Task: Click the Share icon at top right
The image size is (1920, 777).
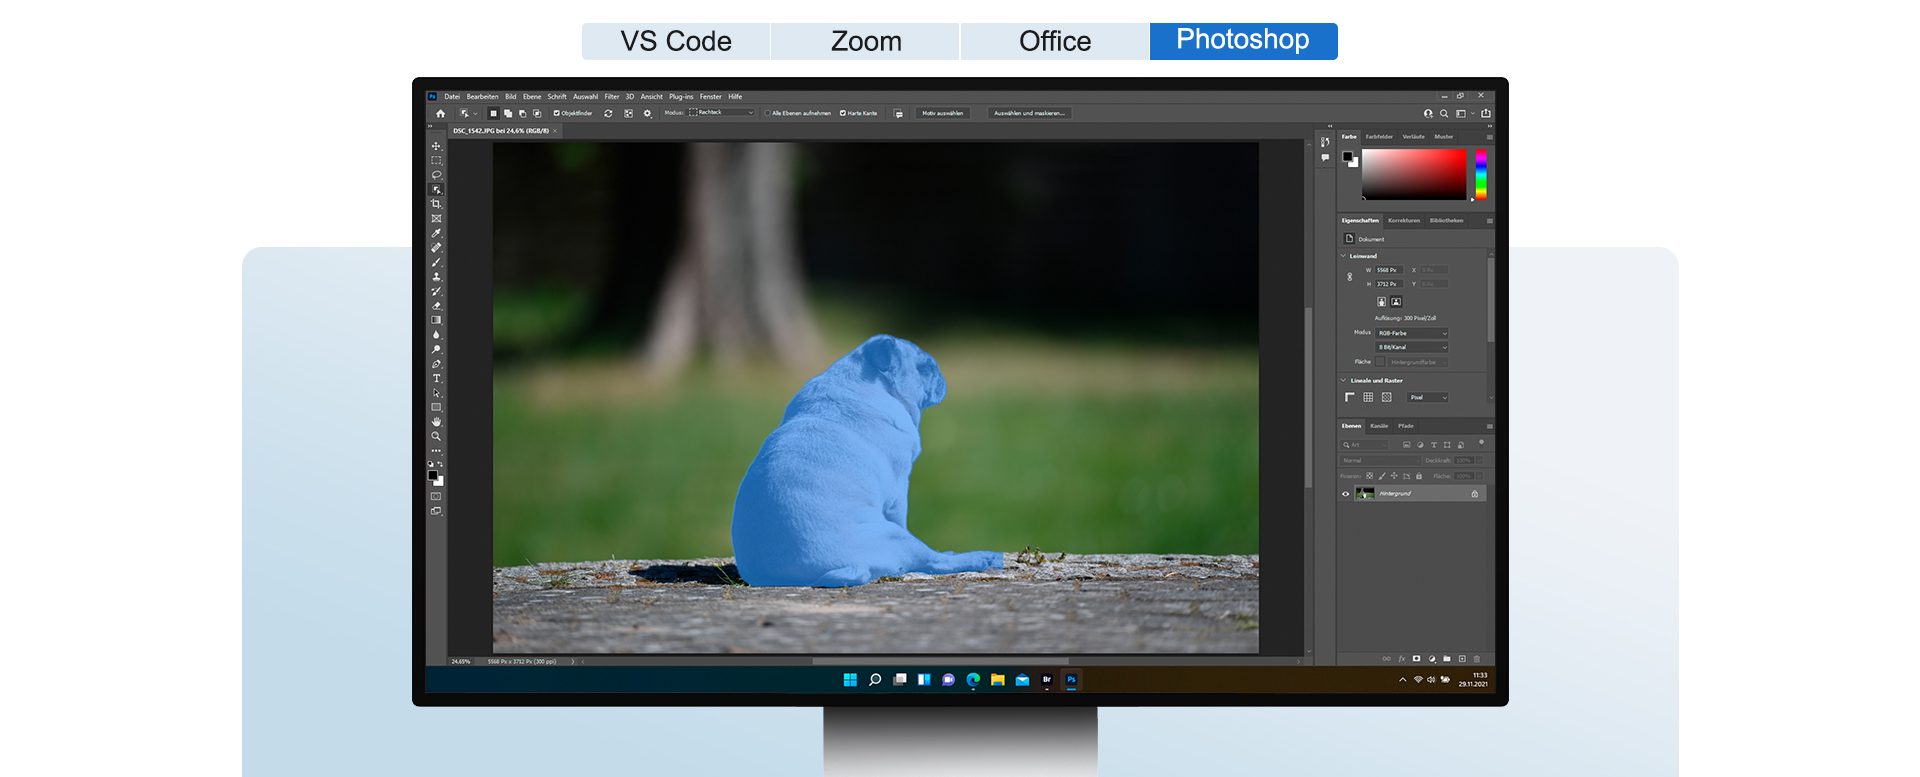Action: 1486,113
